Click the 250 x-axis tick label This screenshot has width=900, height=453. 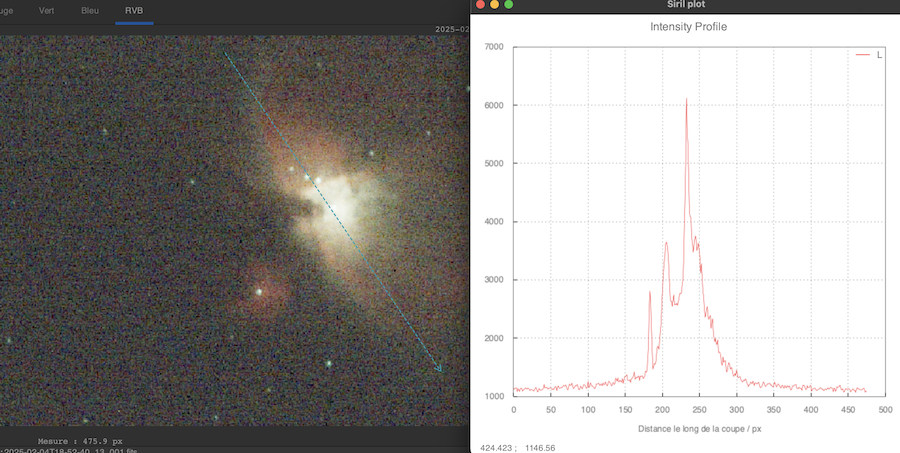pyautogui.click(x=700, y=409)
